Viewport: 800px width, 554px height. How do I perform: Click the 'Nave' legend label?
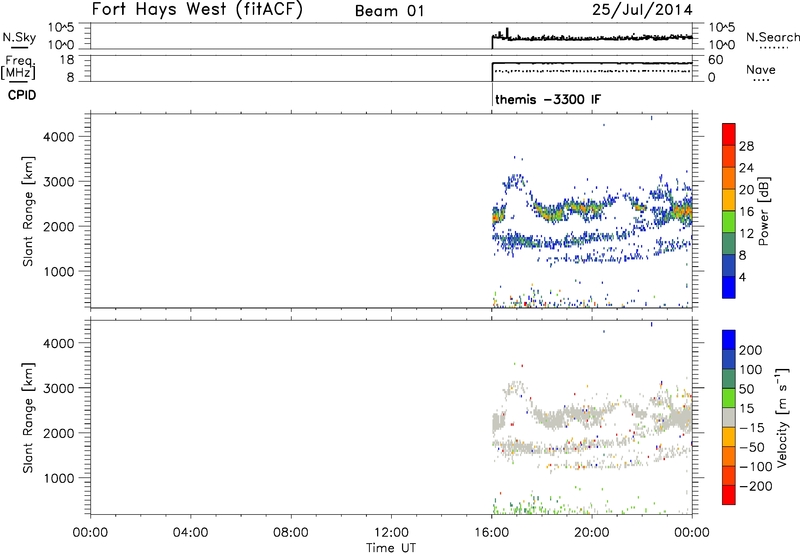(x=760, y=69)
